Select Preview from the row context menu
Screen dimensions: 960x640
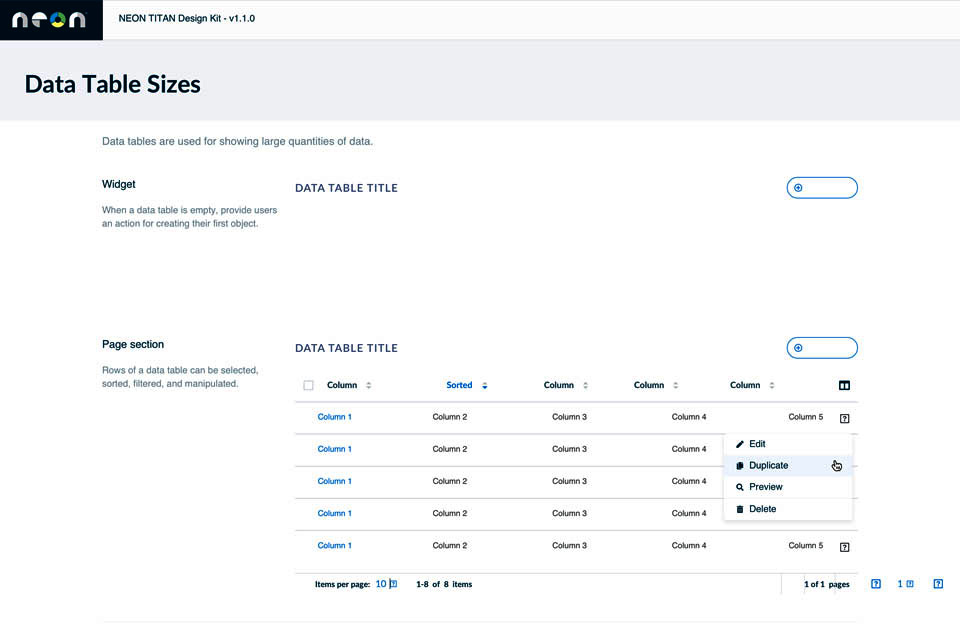coord(765,487)
